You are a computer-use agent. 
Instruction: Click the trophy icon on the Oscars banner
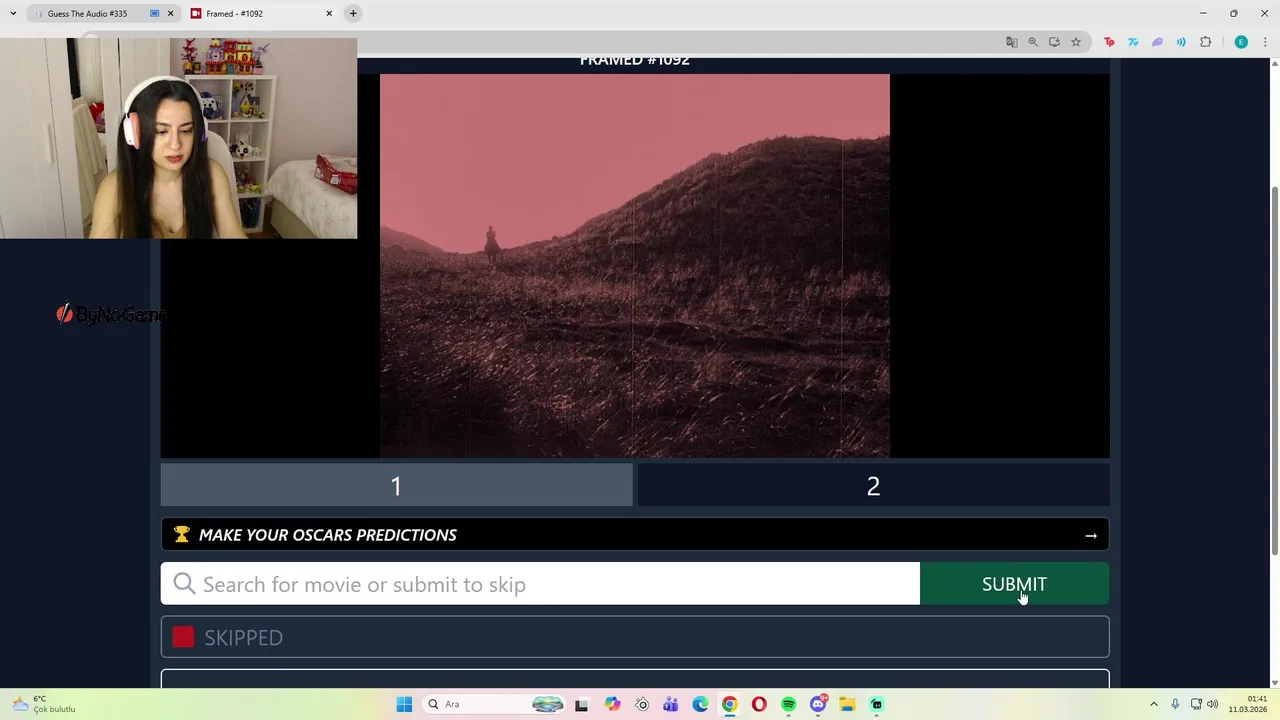coord(181,535)
